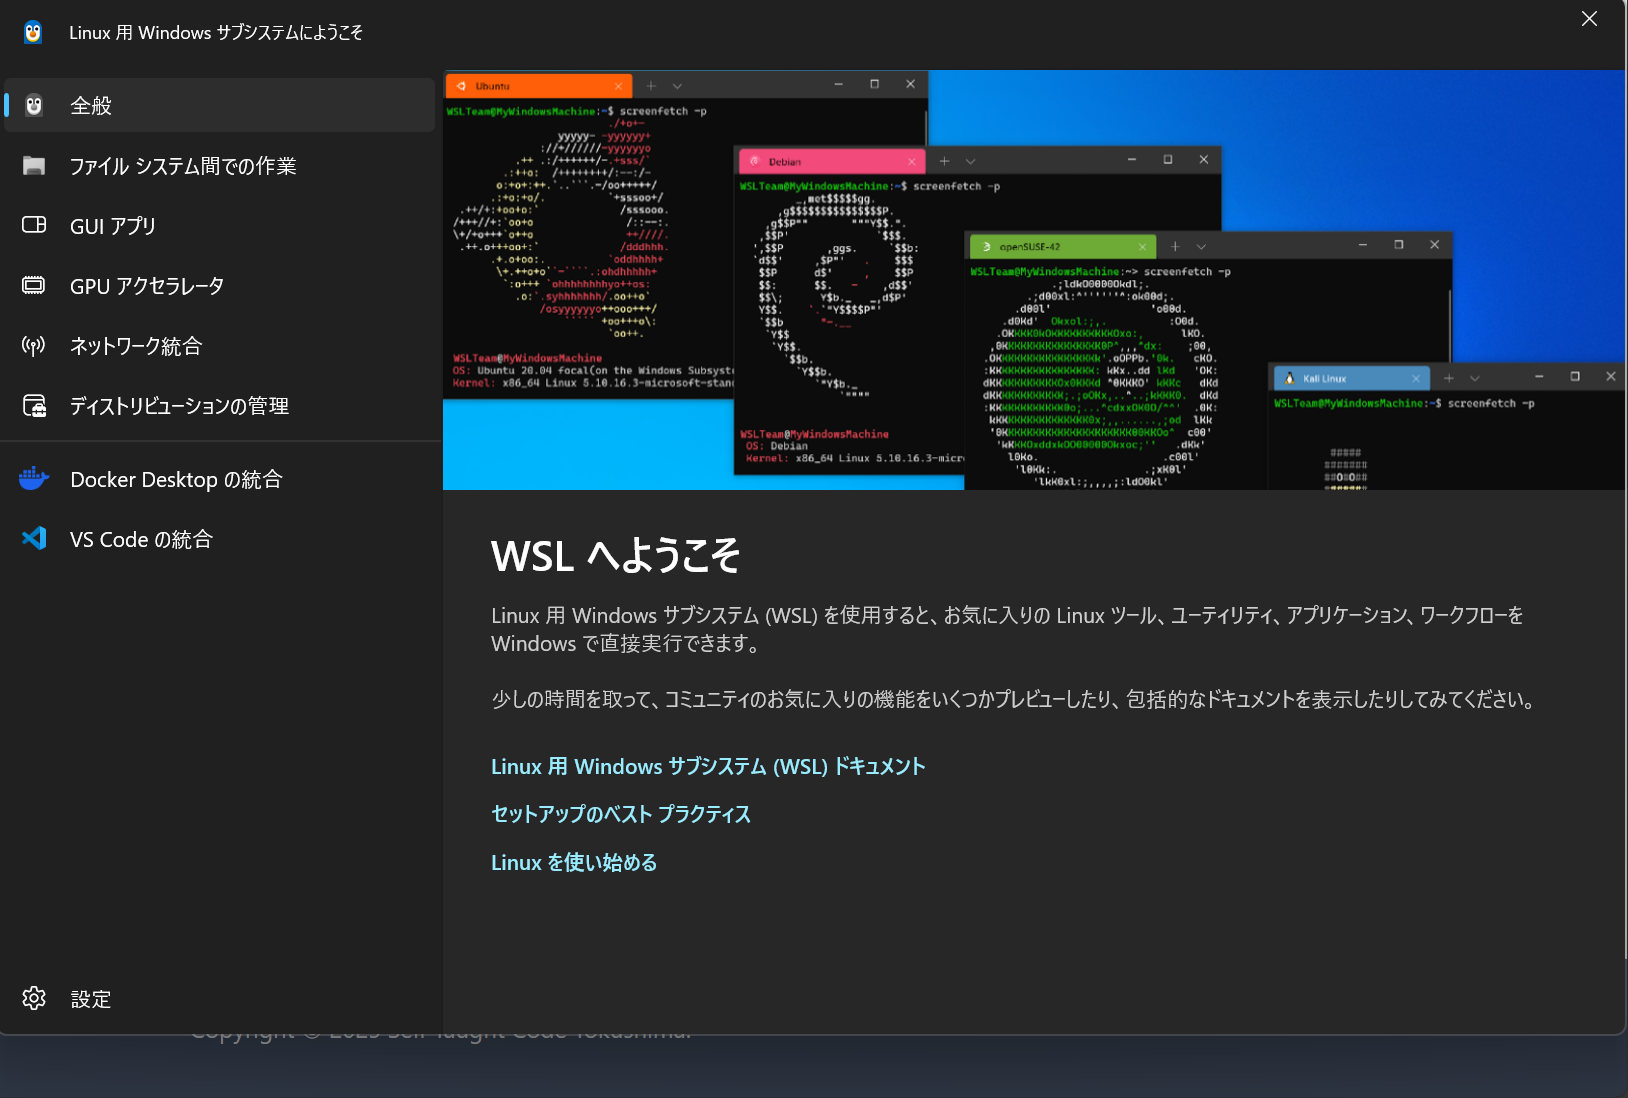
Task: Select the 全般 penguin icon in sidebar
Action: click(x=34, y=105)
